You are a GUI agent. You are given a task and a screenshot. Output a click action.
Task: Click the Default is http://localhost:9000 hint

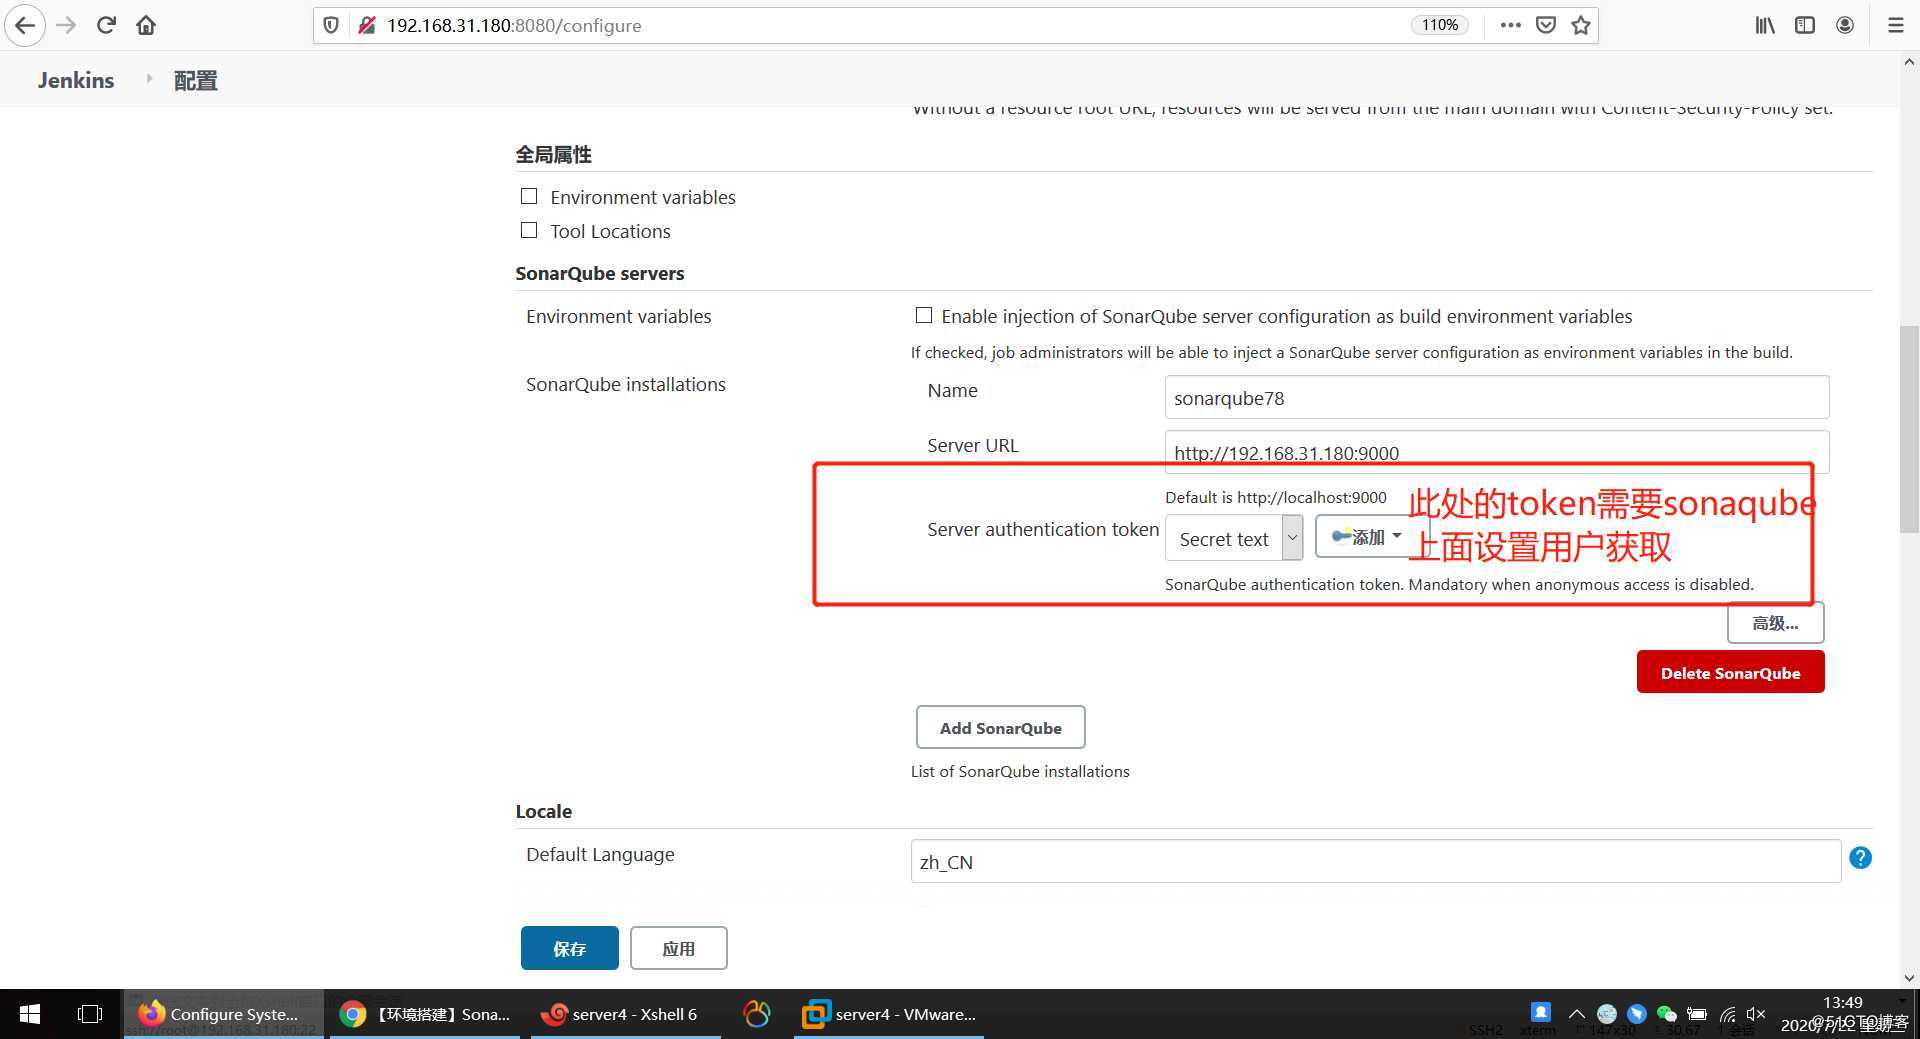[x=1276, y=497]
